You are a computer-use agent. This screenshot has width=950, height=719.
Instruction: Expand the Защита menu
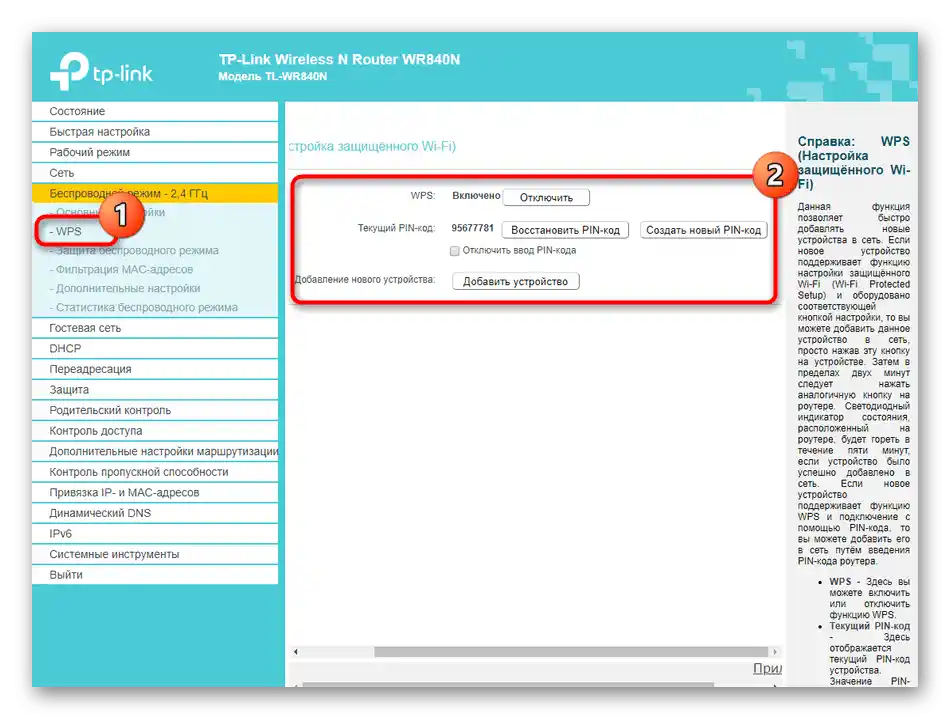click(155, 389)
